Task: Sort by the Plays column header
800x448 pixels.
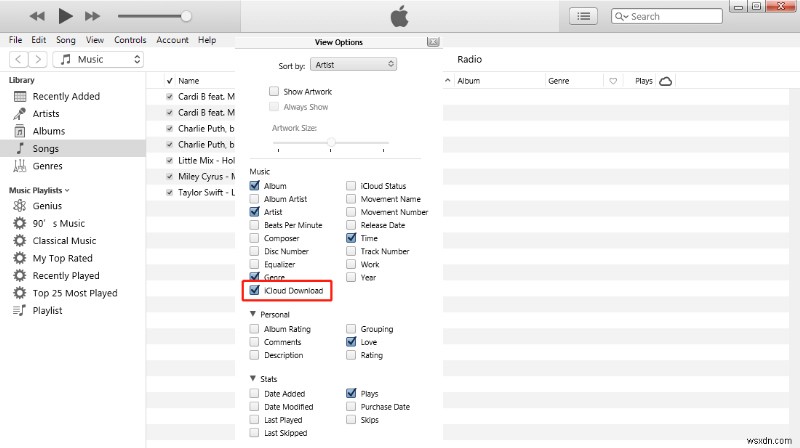Action: tap(643, 81)
